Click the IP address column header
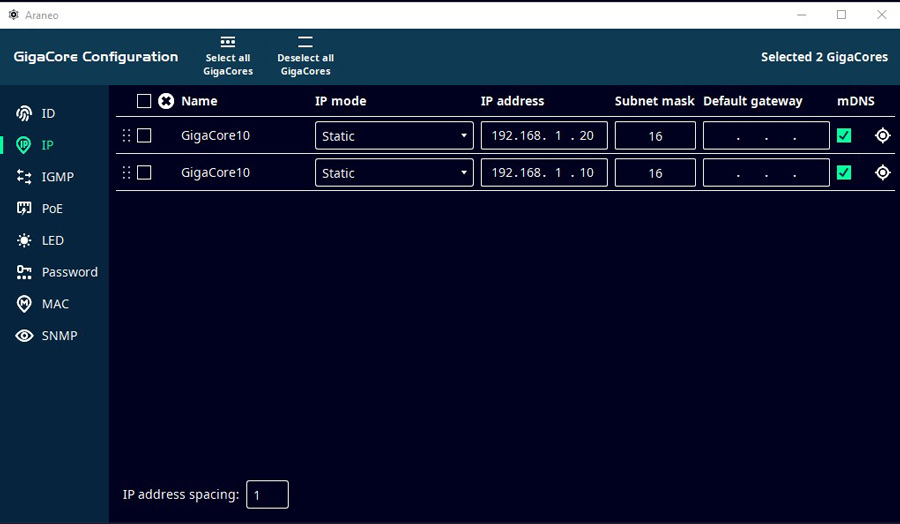This screenshot has width=900, height=524. tap(512, 101)
